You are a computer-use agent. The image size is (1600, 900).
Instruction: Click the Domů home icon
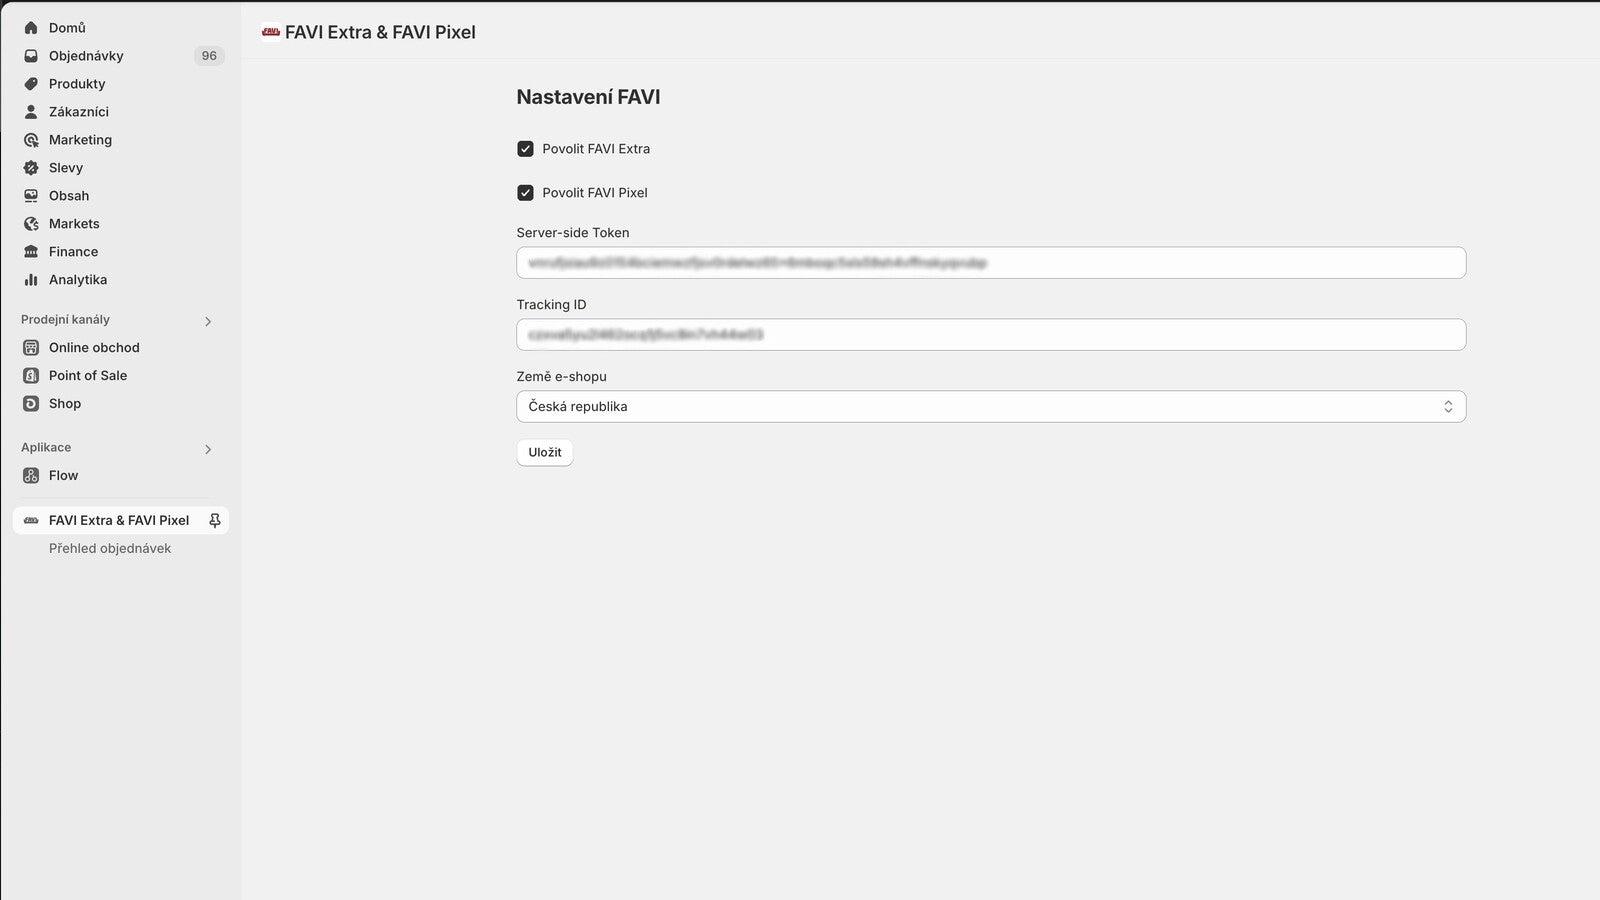click(x=30, y=27)
